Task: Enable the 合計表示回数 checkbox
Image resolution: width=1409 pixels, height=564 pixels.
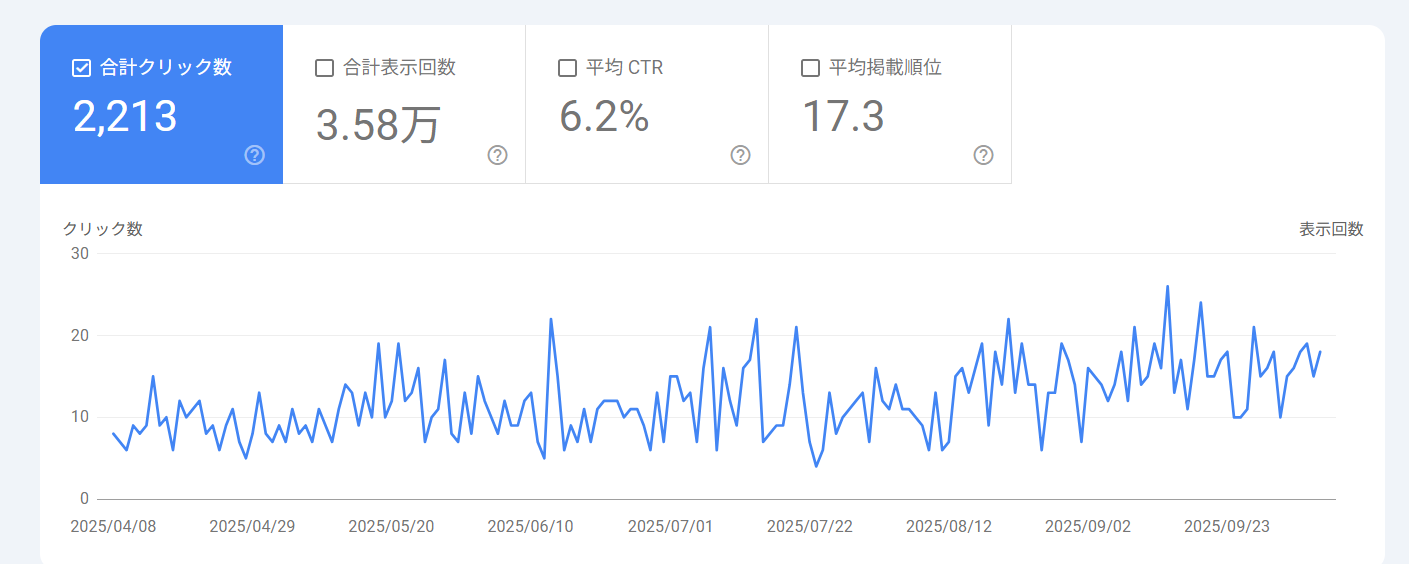Action: [x=324, y=68]
